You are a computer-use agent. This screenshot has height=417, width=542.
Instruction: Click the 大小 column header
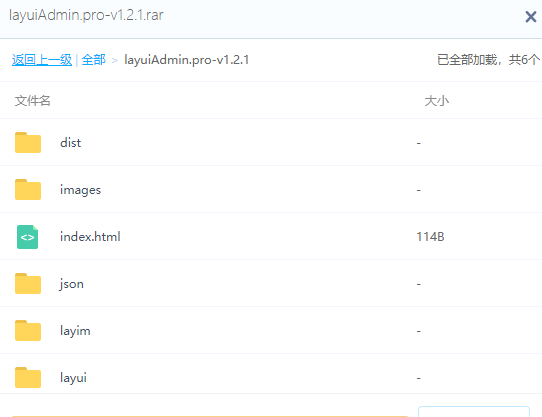(x=437, y=101)
